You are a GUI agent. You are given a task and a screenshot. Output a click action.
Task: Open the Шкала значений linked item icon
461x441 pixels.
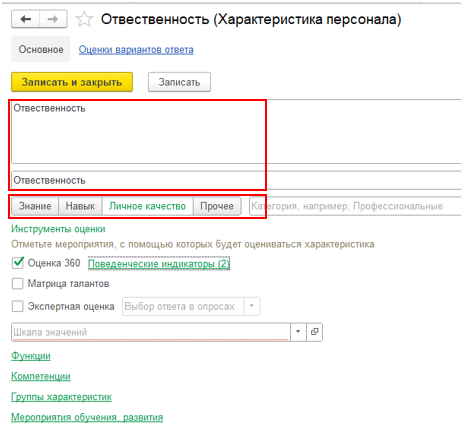314,332
